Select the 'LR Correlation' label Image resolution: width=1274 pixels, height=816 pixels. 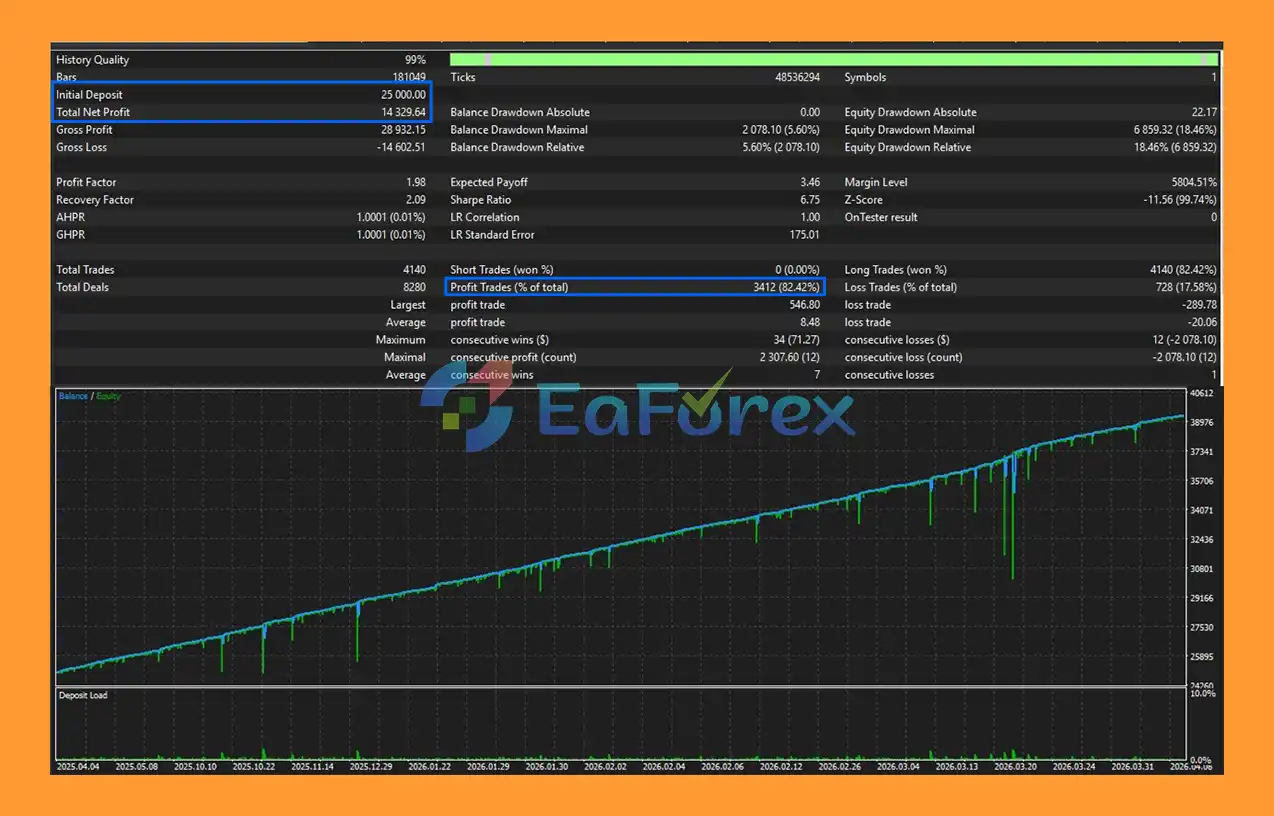tap(485, 217)
